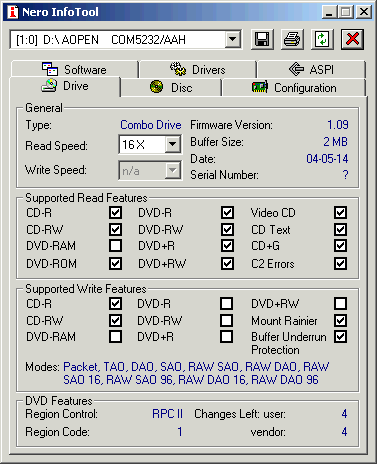
Task: Click the Nero InfoTool title bar icon
Action: [x=13, y=12]
